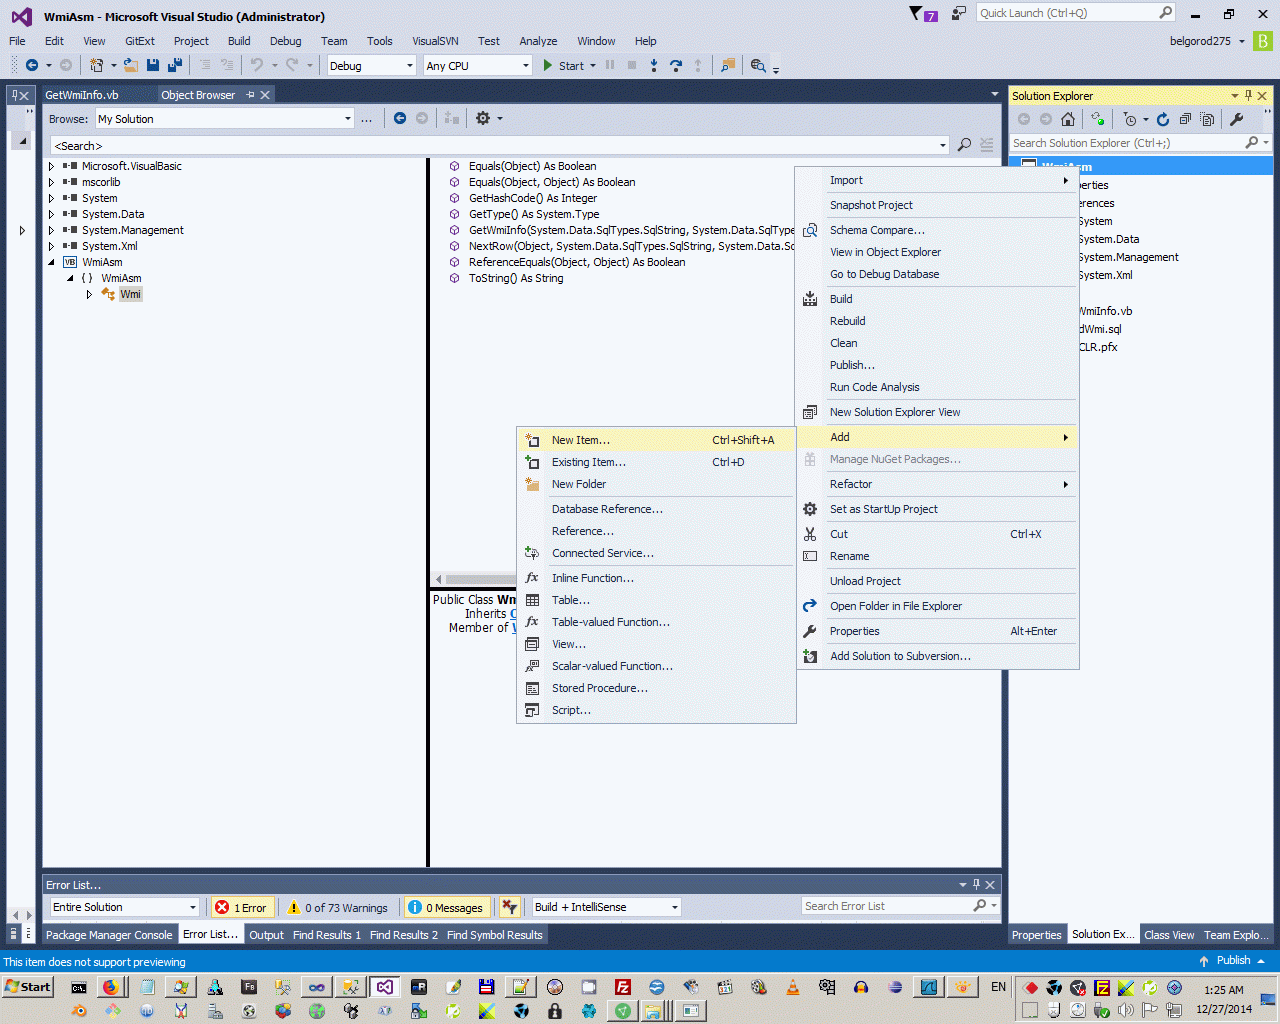Open the Tools menu
The height and width of the screenshot is (1024, 1280).
click(379, 41)
